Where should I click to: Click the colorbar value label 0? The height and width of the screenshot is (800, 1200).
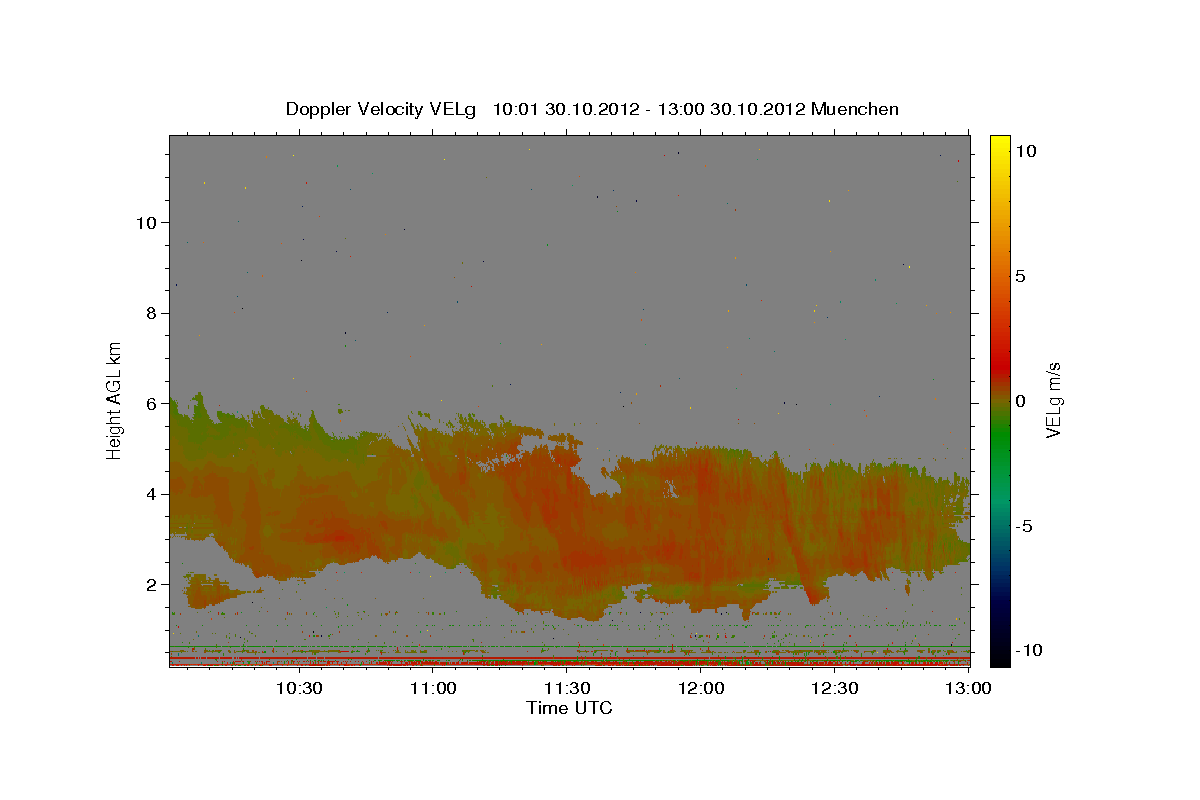pyautogui.click(x=1020, y=401)
